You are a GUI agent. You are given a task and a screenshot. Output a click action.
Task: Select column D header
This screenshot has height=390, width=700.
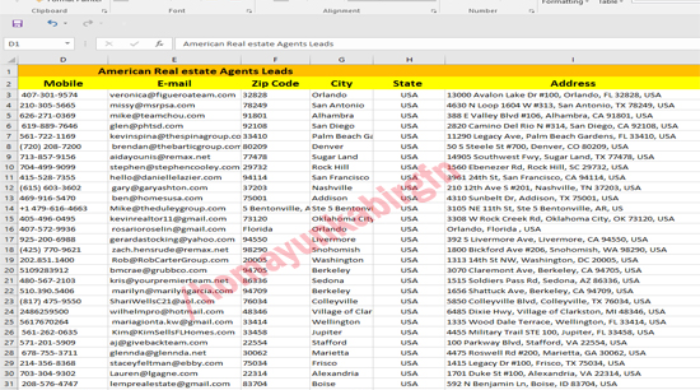click(63, 60)
